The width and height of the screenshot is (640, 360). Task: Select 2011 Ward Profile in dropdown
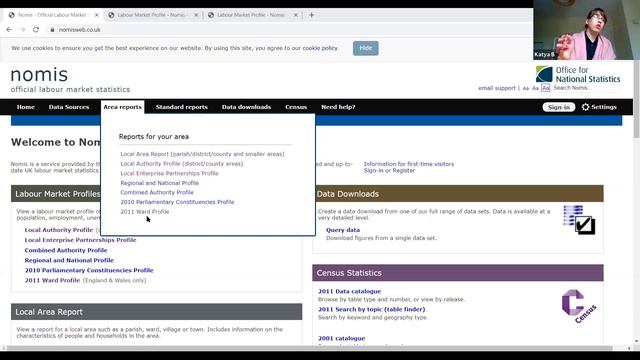tap(144, 211)
